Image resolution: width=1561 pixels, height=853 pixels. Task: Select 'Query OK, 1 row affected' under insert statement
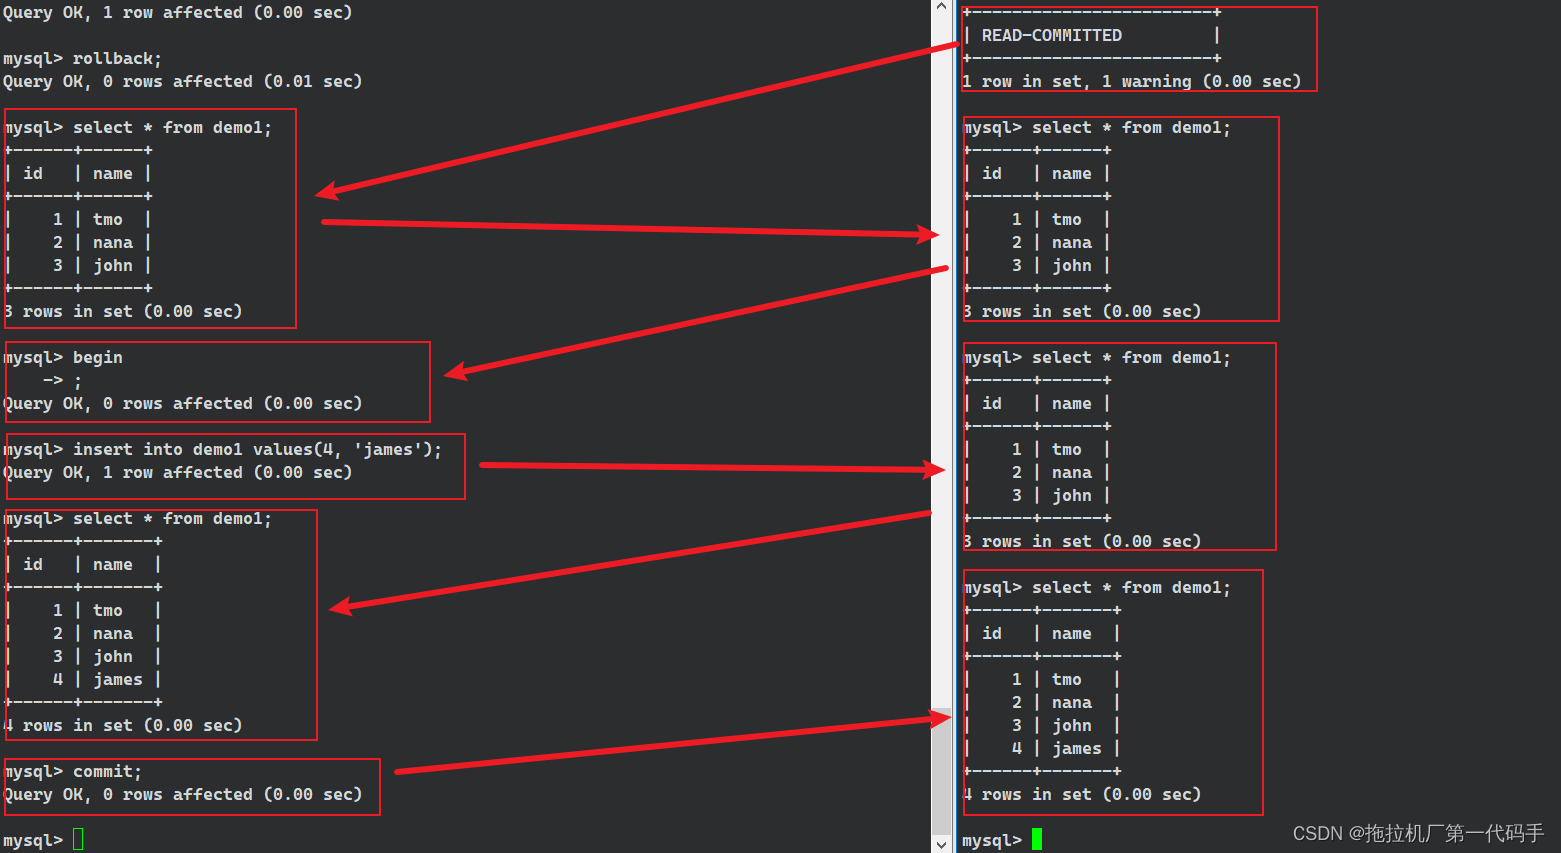(177, 473)
